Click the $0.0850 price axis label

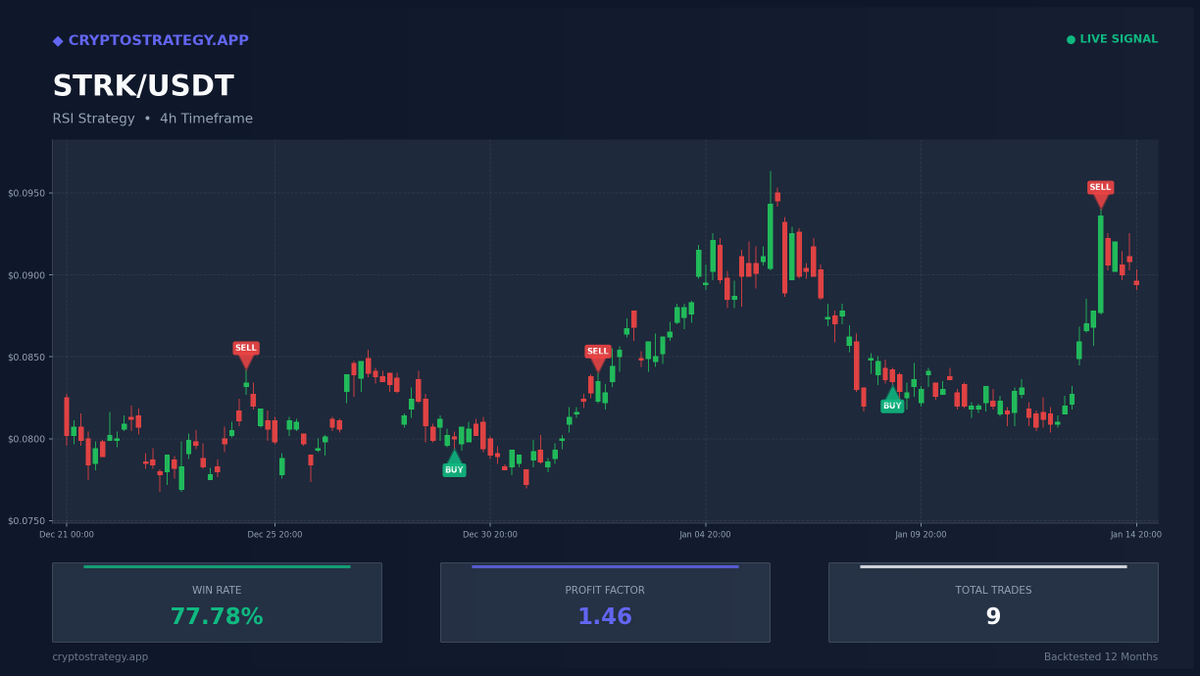(x=27, y=358)
